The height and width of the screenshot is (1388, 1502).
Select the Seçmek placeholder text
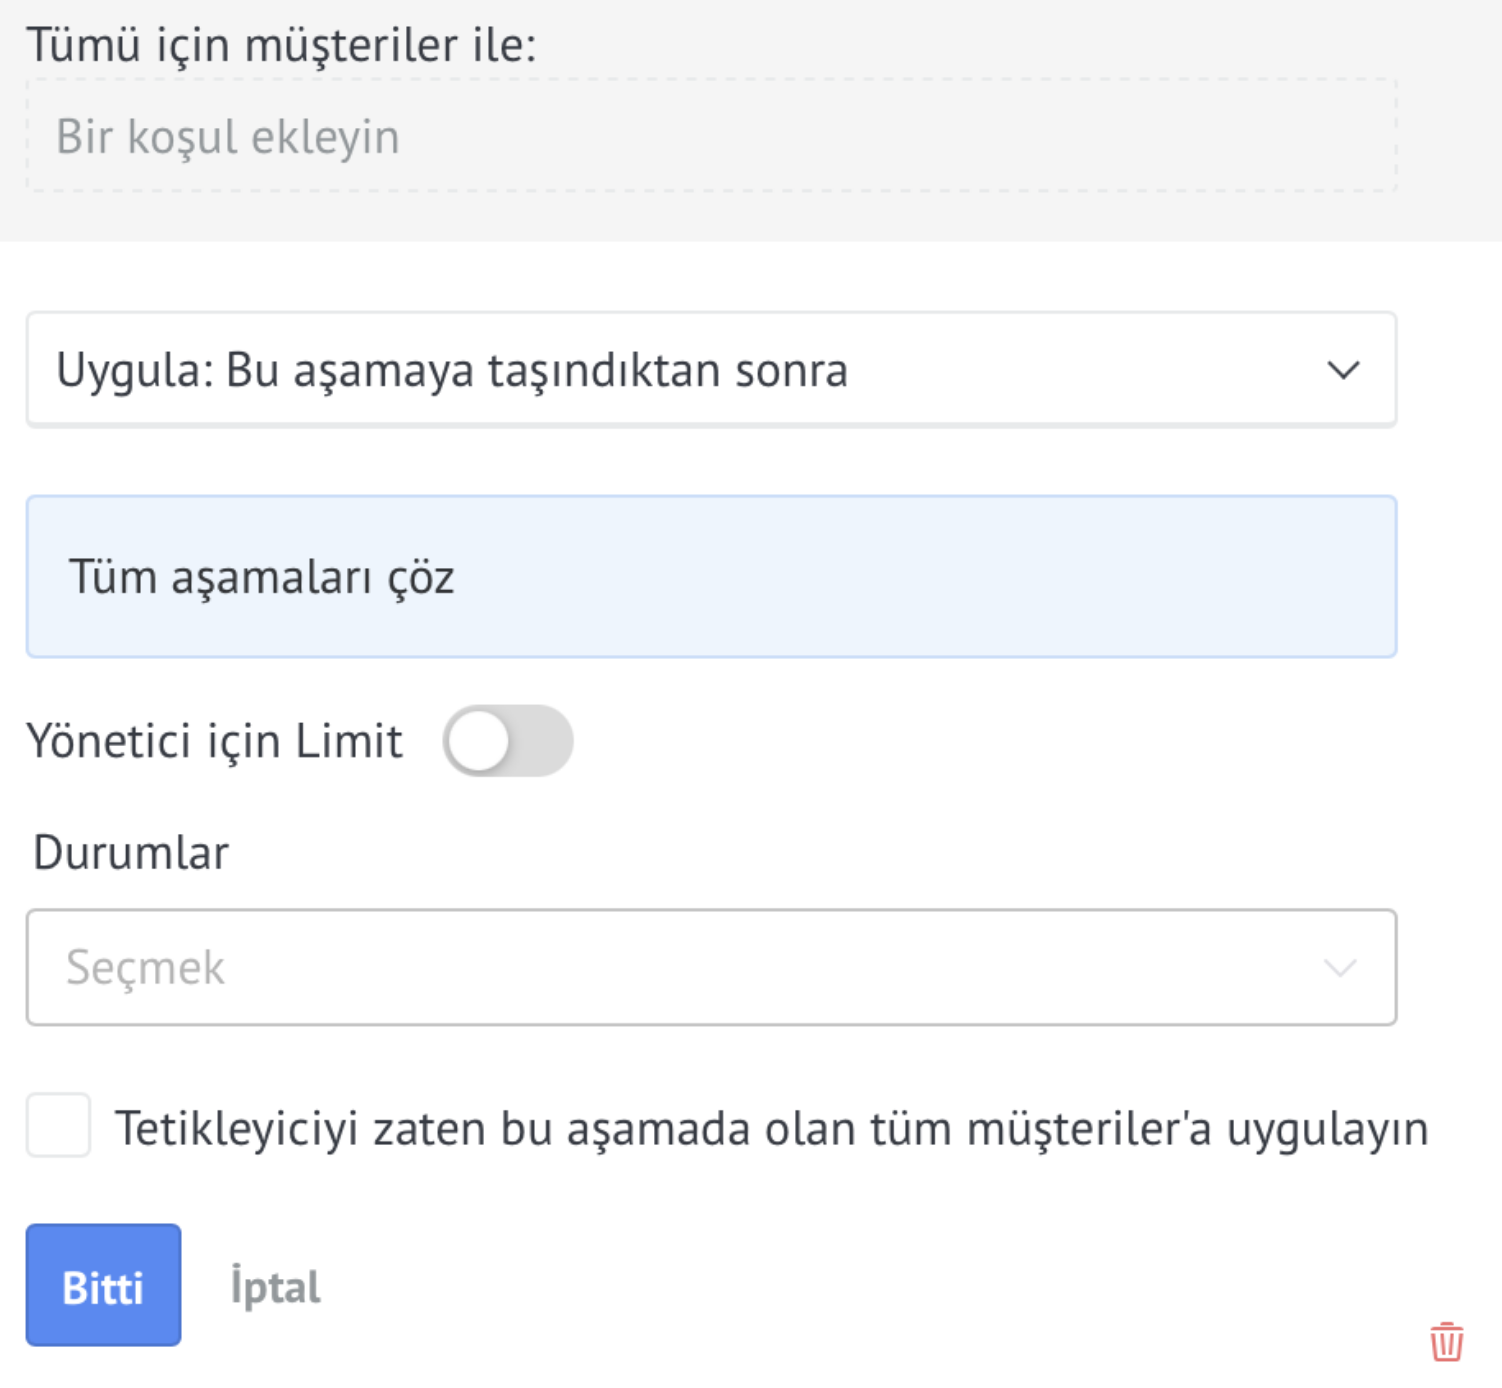[145, 967]
